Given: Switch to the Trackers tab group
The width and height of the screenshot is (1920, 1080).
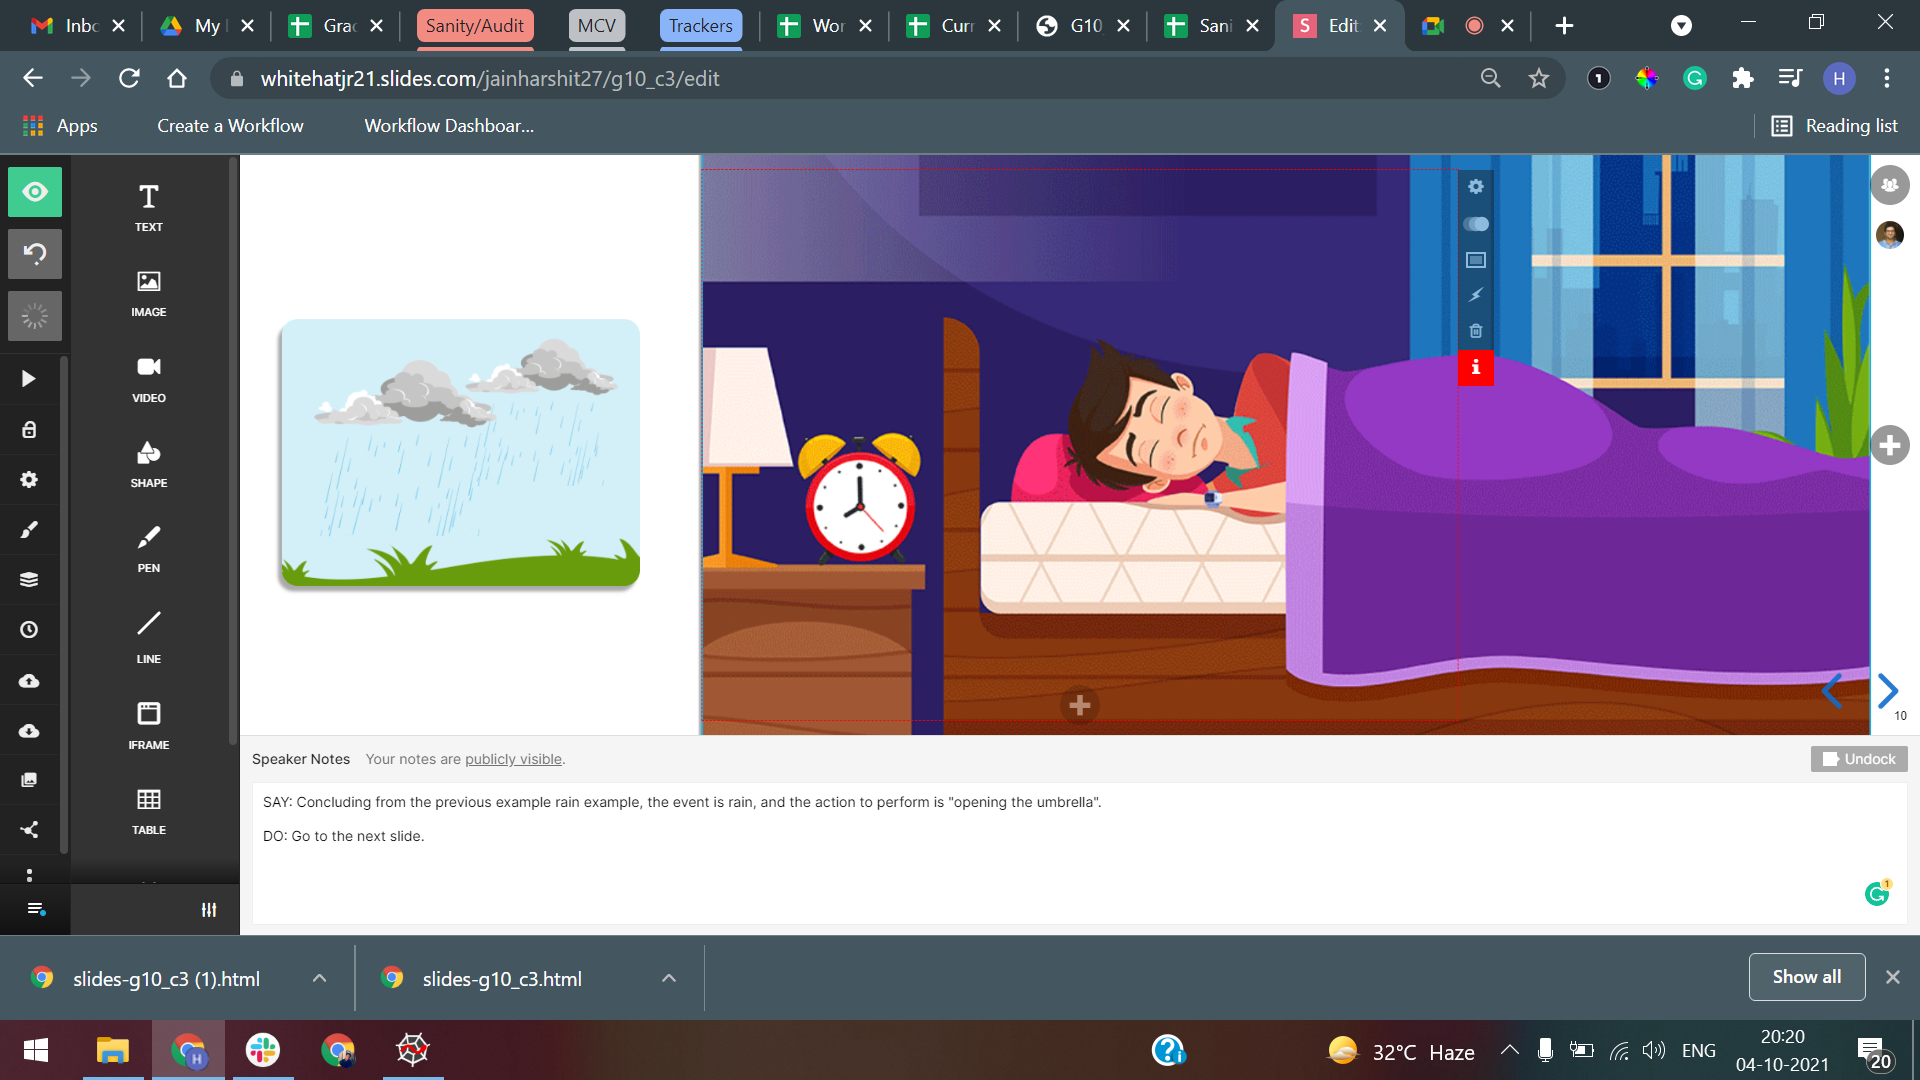Looking at the screenshot, I should [700, 26].
